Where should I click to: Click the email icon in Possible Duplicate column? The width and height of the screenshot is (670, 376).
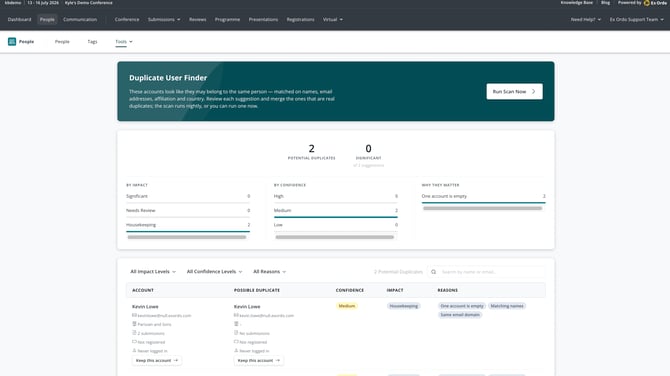point(236,315)
